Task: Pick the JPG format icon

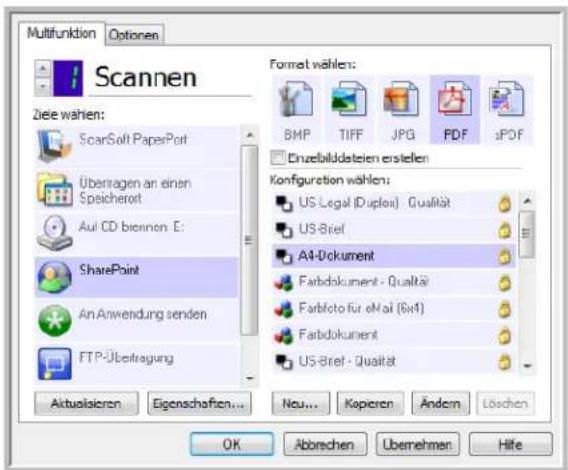Action: point(401,100)
